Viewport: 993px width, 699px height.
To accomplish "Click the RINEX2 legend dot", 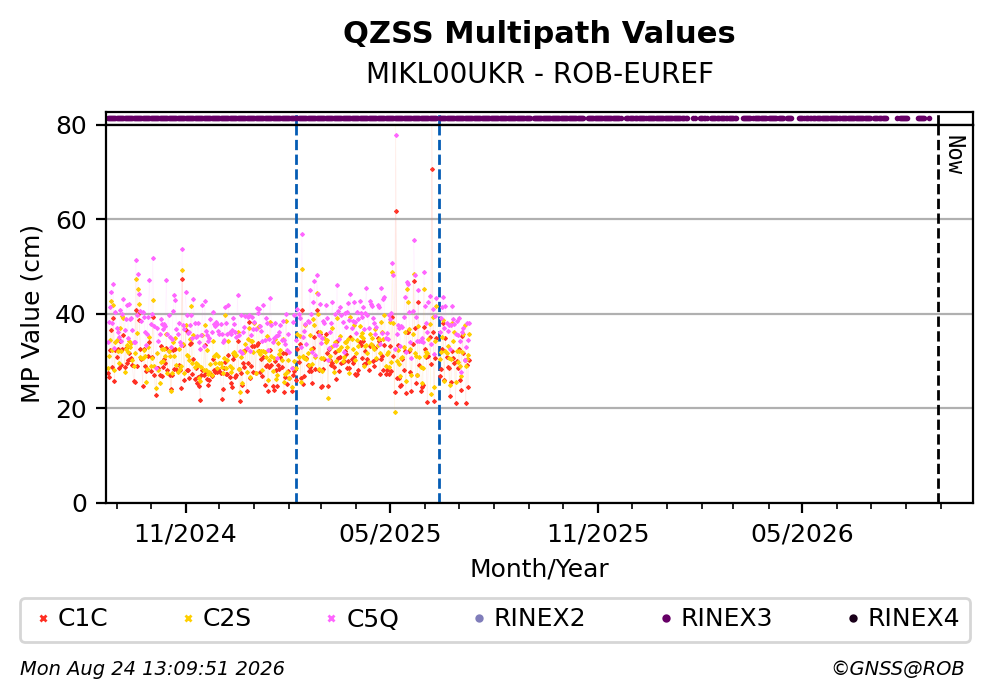I will tap(479, 619).
